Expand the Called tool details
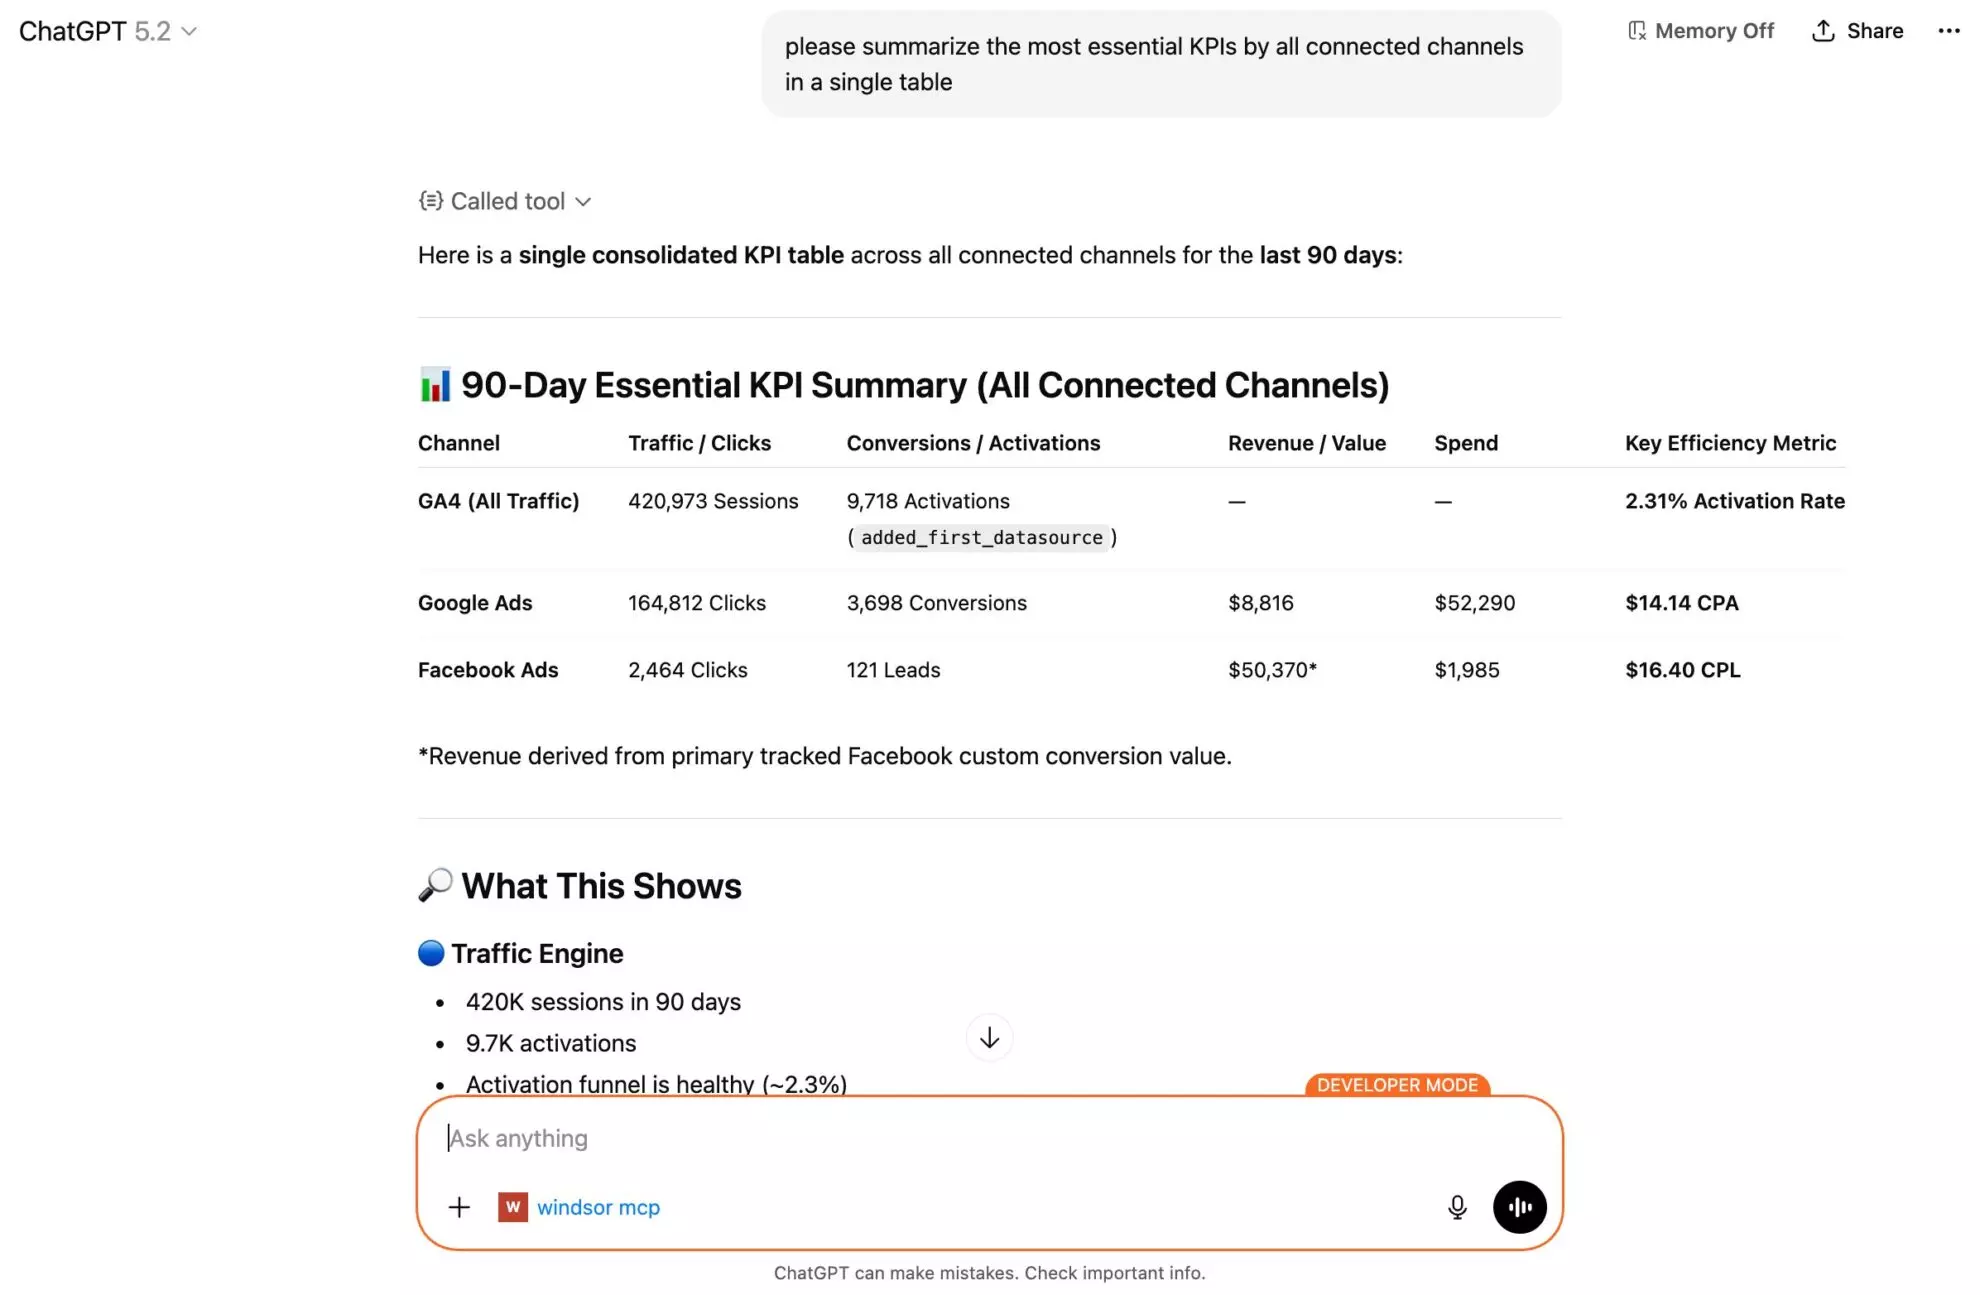The image size is (1980, 1295). tap(507, 201)
